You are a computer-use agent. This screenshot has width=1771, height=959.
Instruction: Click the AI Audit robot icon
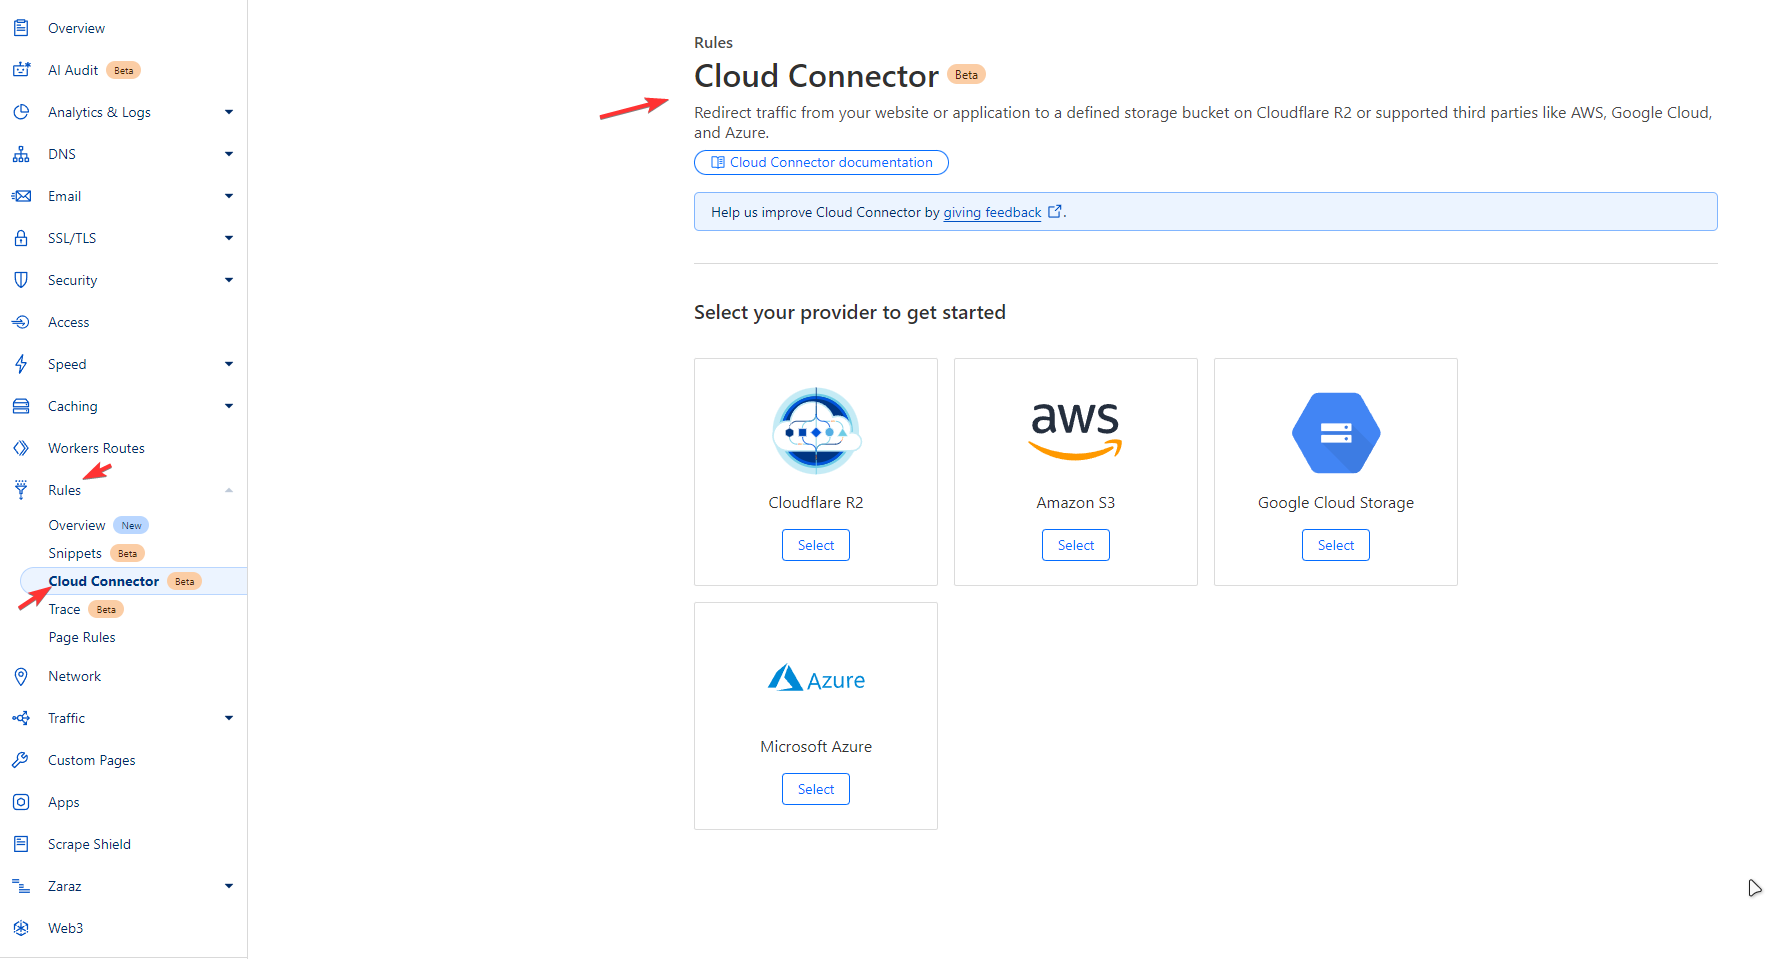pos(21,70)
